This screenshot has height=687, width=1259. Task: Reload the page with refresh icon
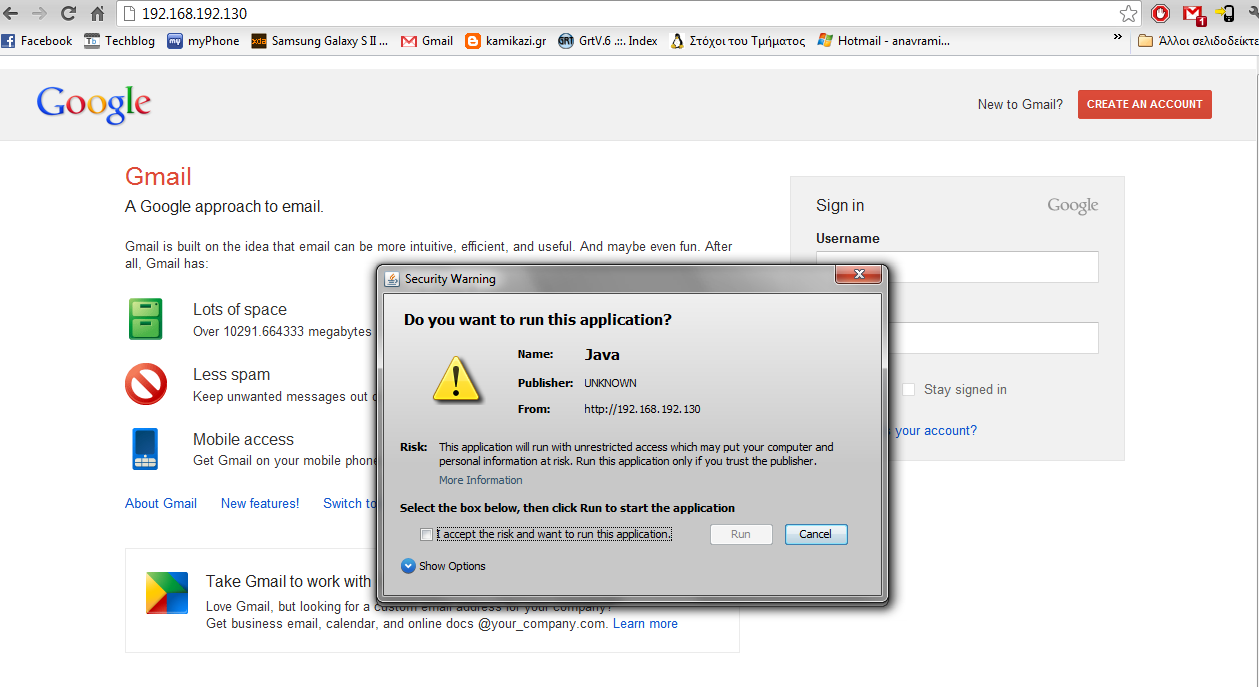(68, 14)
